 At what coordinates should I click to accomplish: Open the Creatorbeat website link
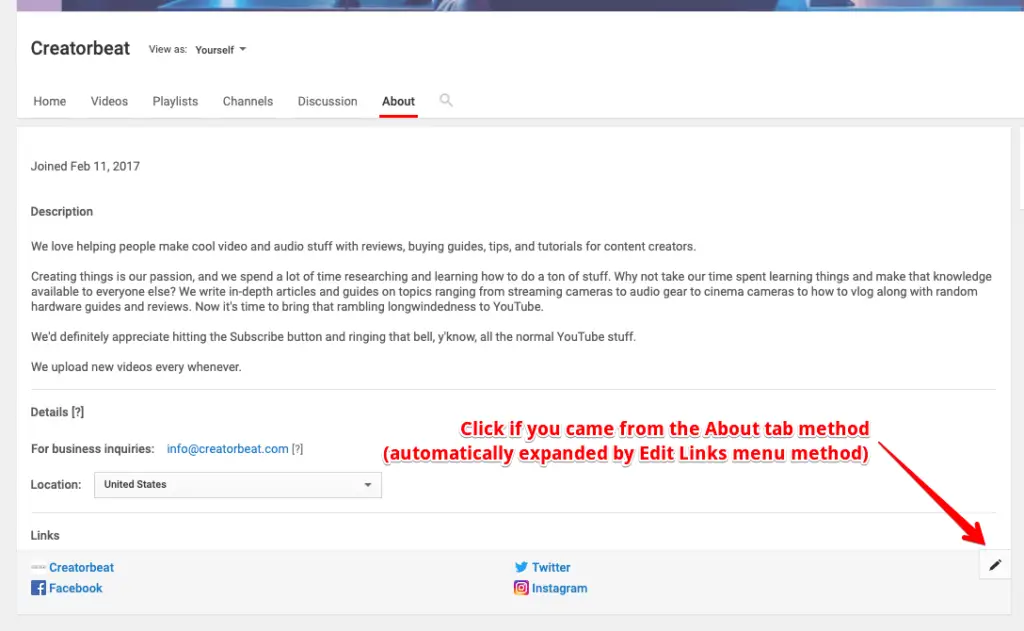(81, 568)
